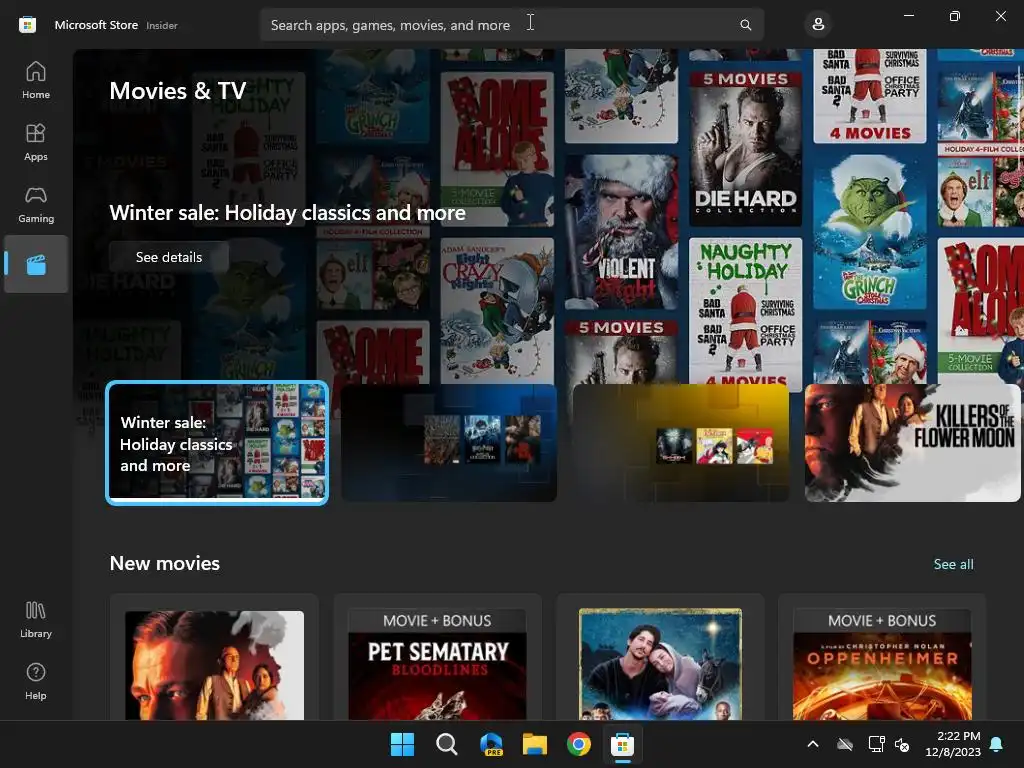Select the yellow anime collection carousel card
1024x768 pixels.
pos(681,443)
